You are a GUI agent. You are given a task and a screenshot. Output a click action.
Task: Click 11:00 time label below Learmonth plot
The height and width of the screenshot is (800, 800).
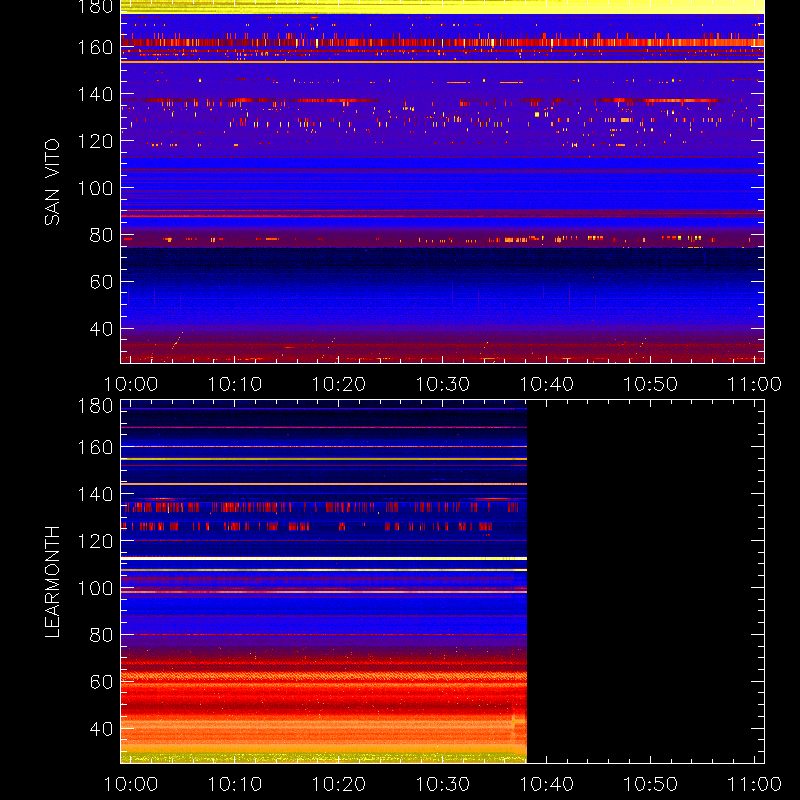point(754,784)
